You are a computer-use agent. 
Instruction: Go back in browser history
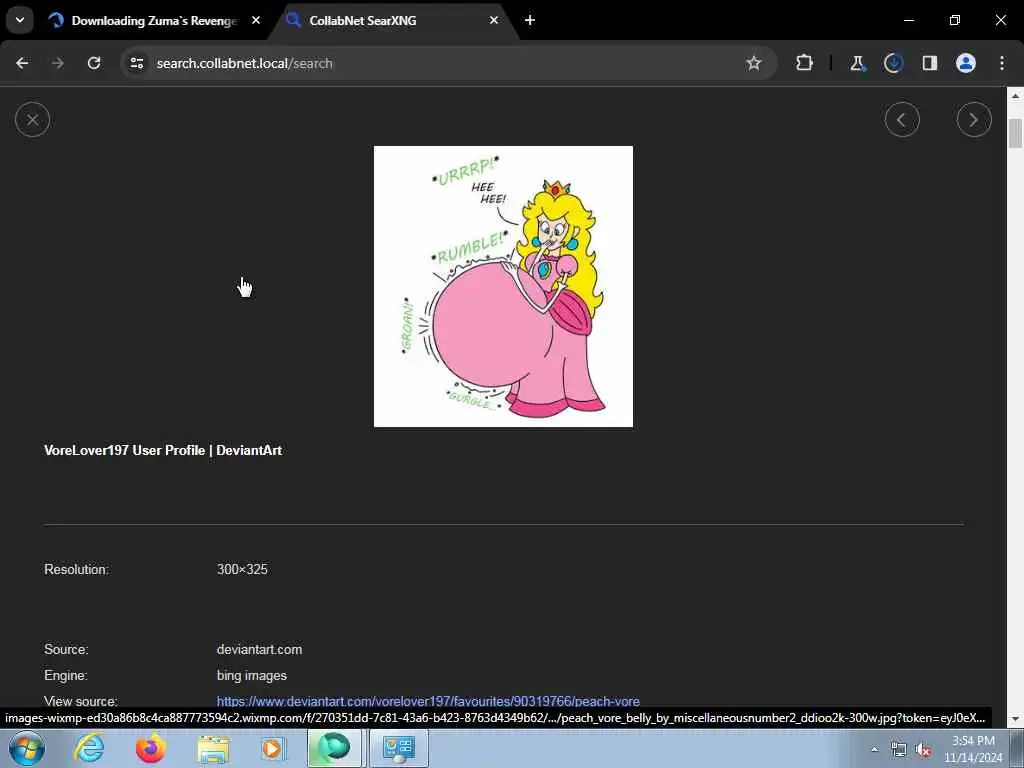pyautogui.click(x=22, y=63)
